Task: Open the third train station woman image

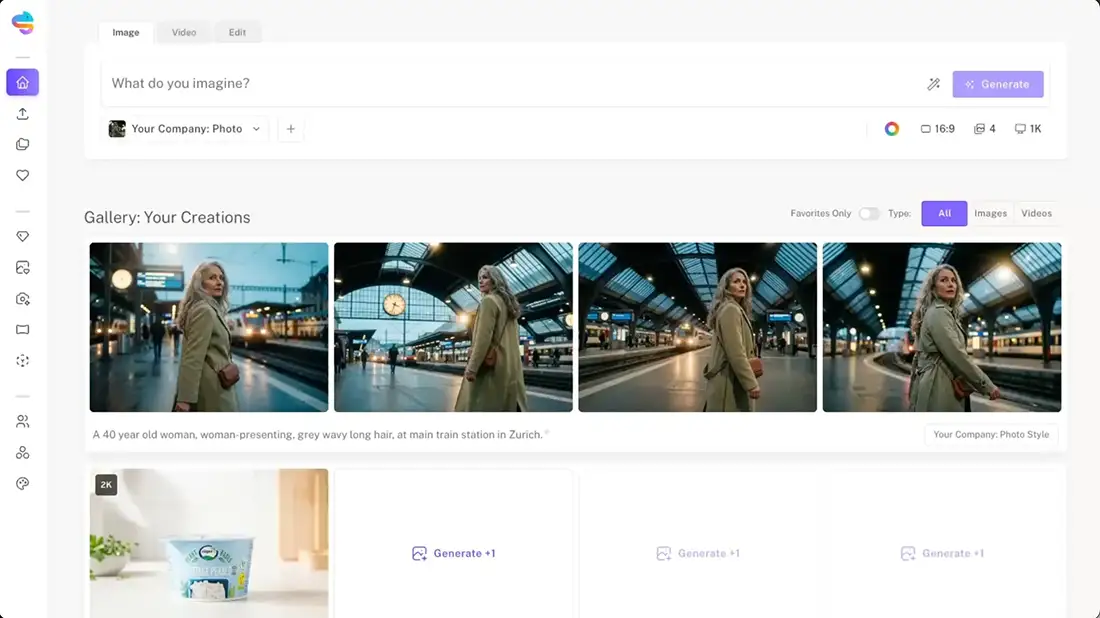Action: [697, 327]
